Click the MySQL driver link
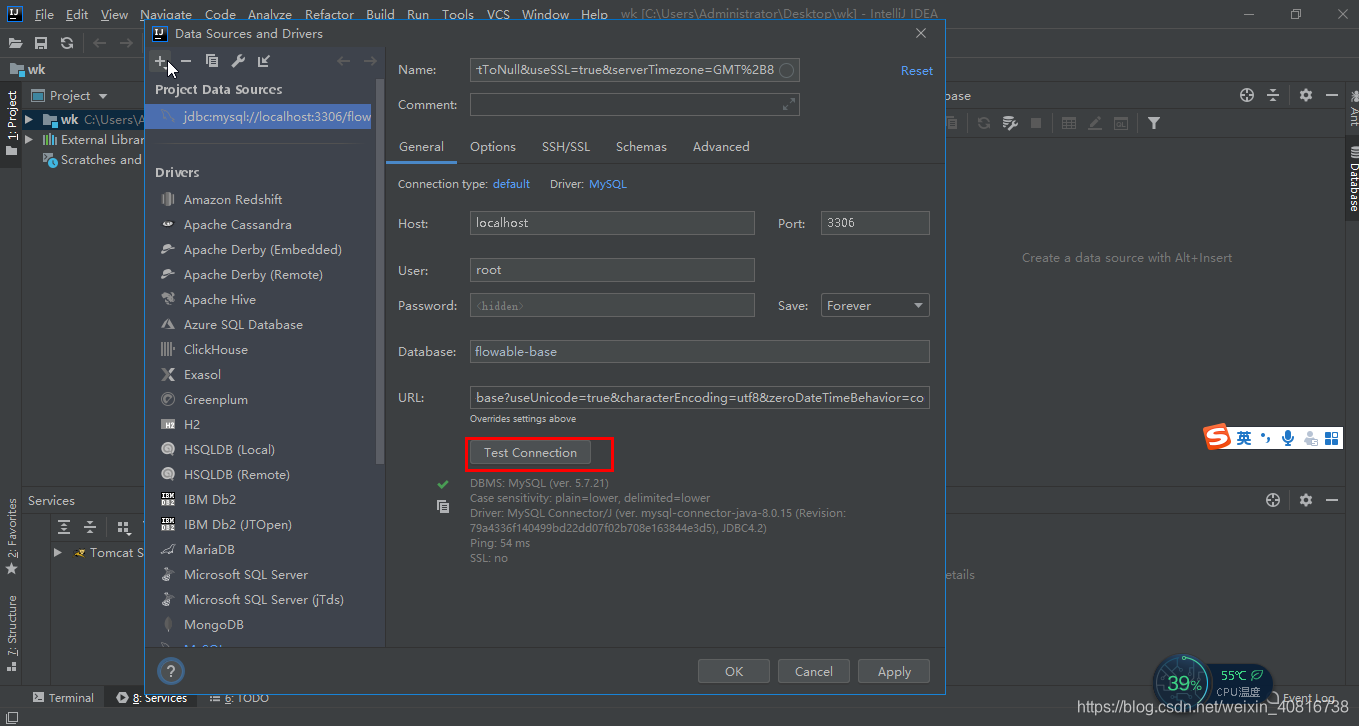The width and height of the screenshot is (1359, 726). 608,184
